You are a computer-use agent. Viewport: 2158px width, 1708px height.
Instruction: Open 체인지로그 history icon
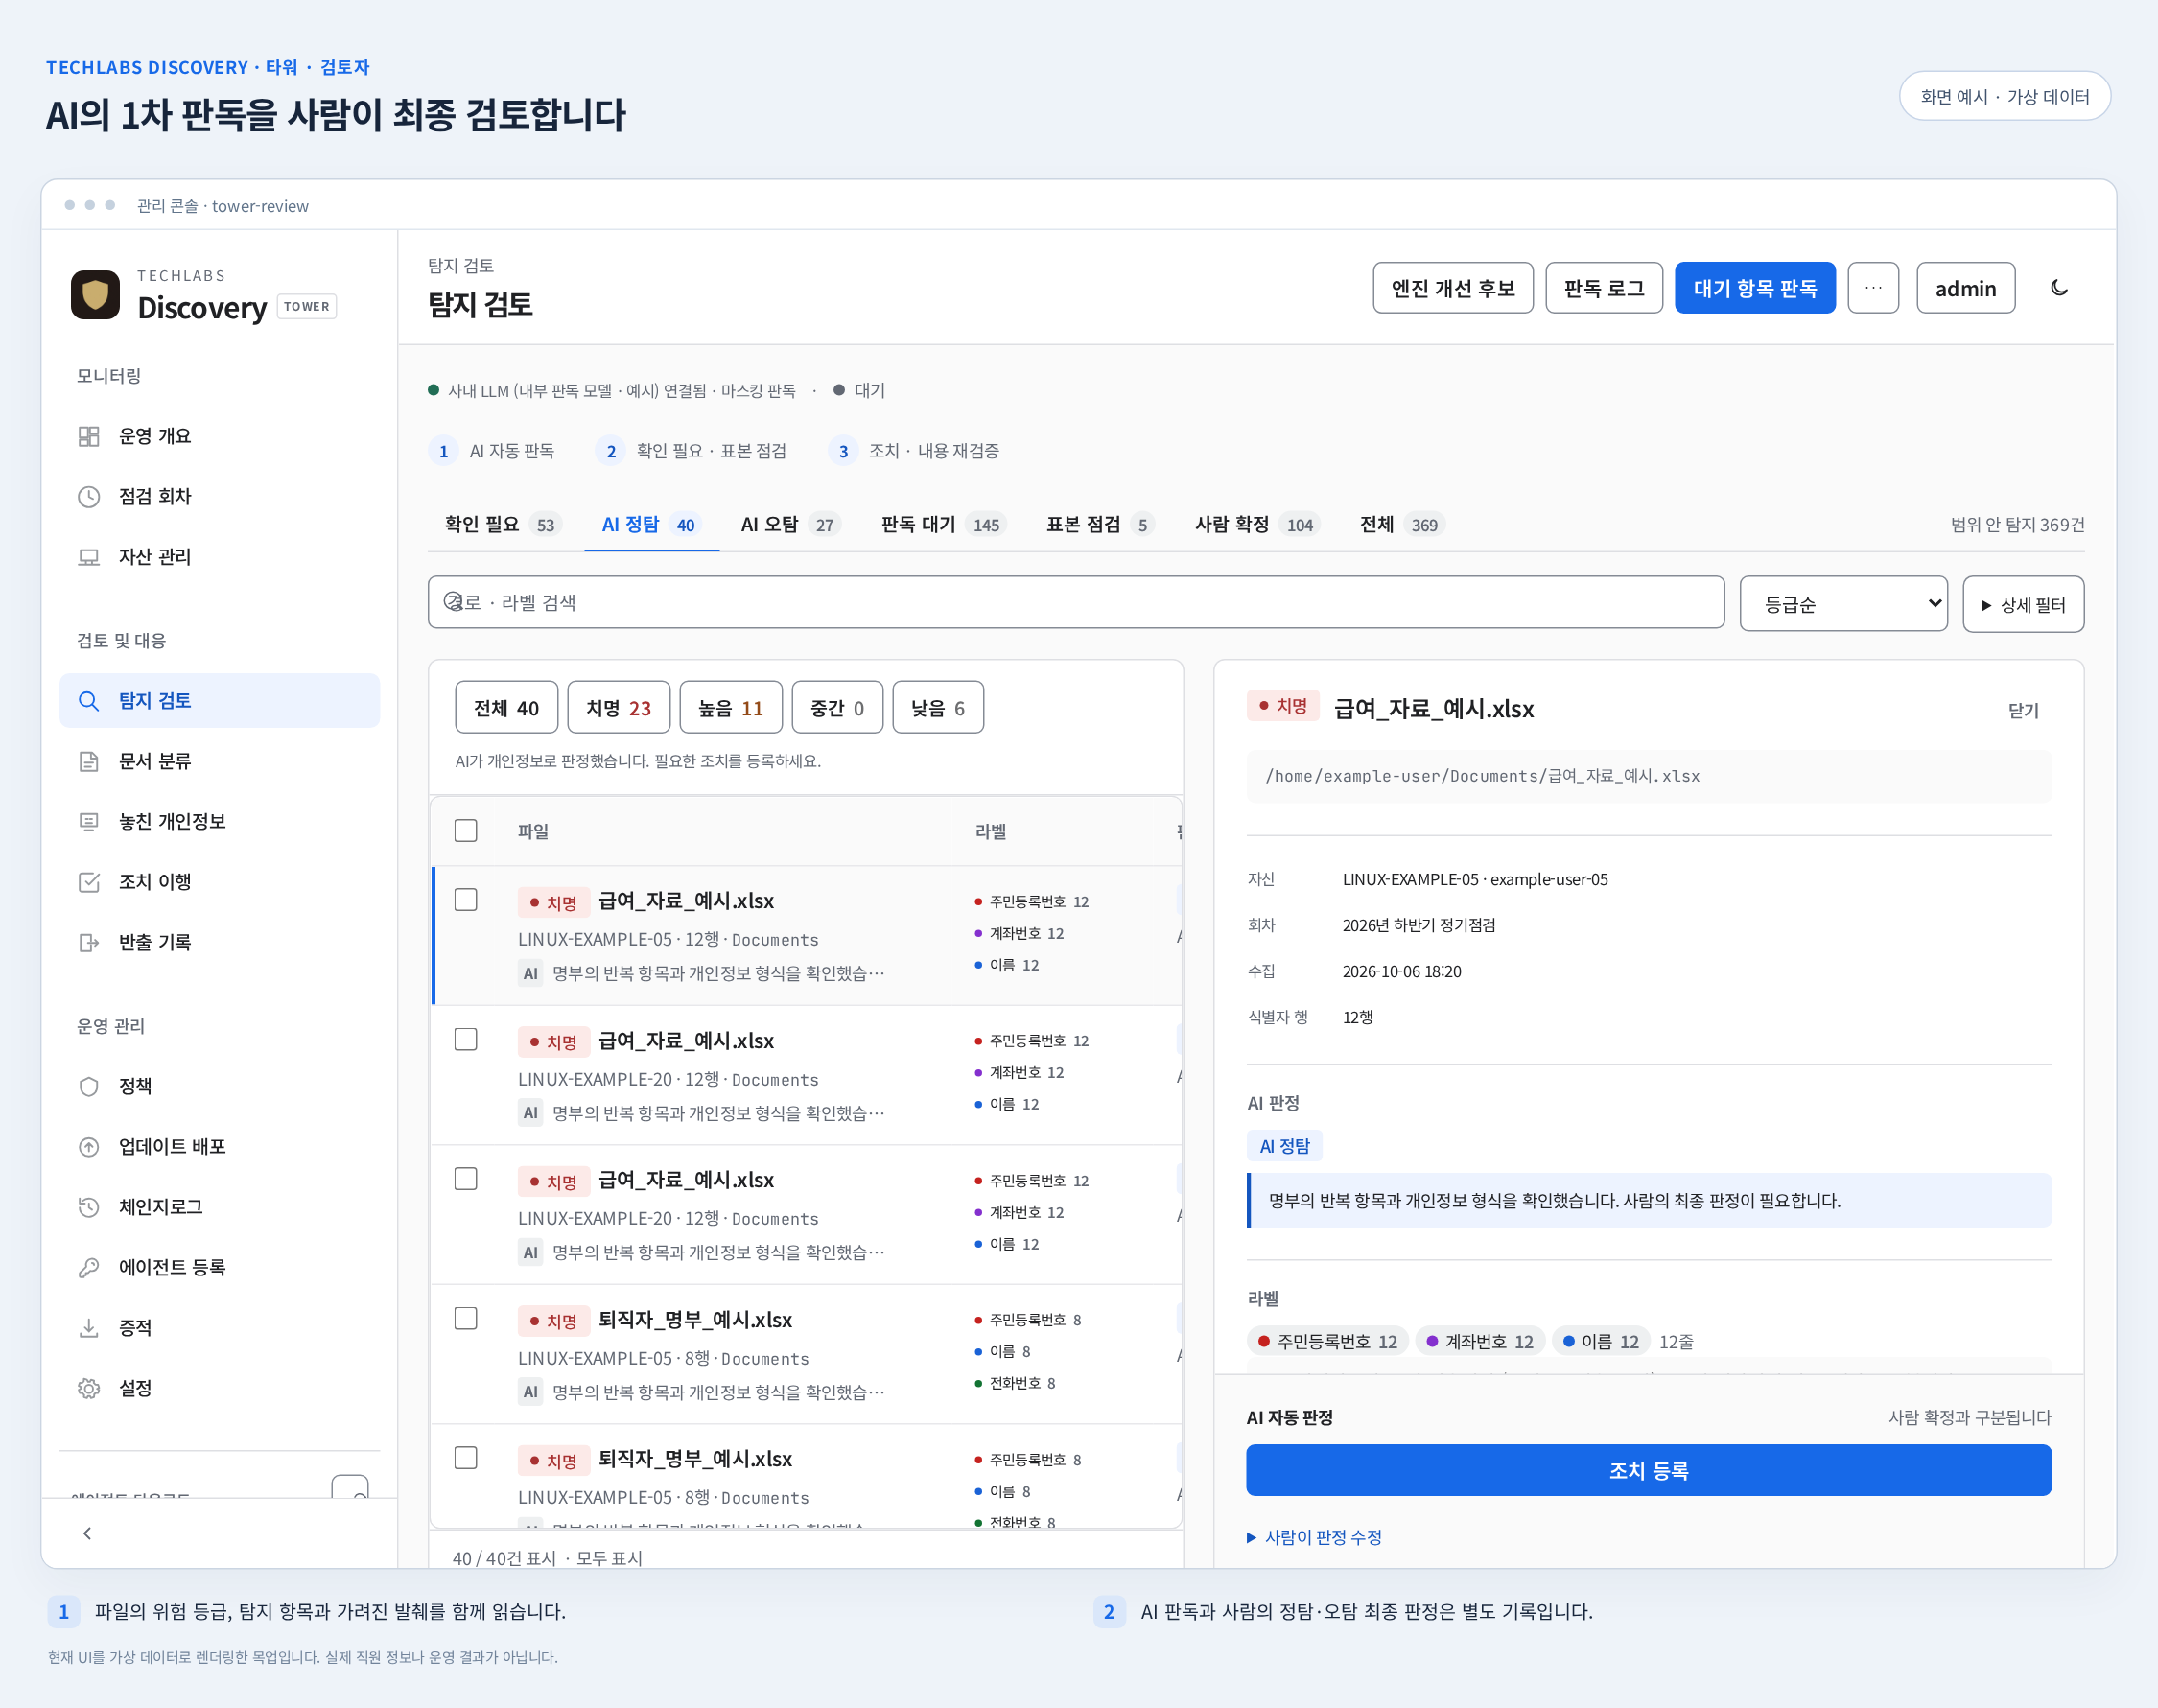click(x=89, y=1207)
